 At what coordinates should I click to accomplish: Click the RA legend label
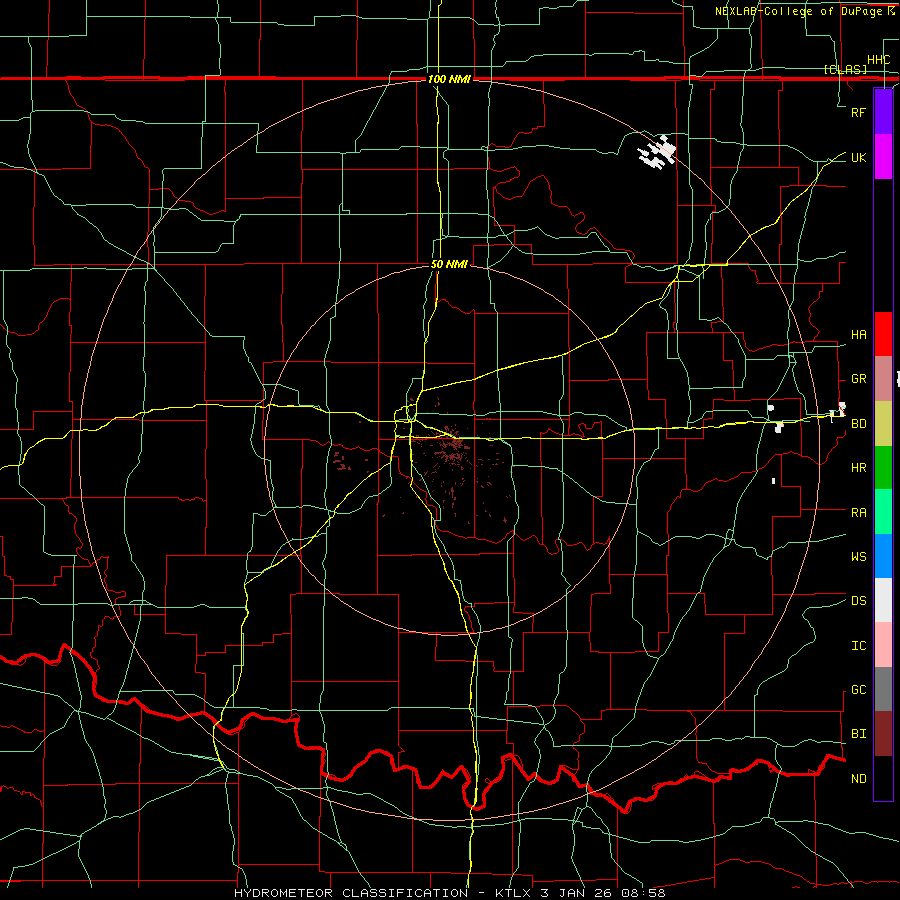pos(859,513)
